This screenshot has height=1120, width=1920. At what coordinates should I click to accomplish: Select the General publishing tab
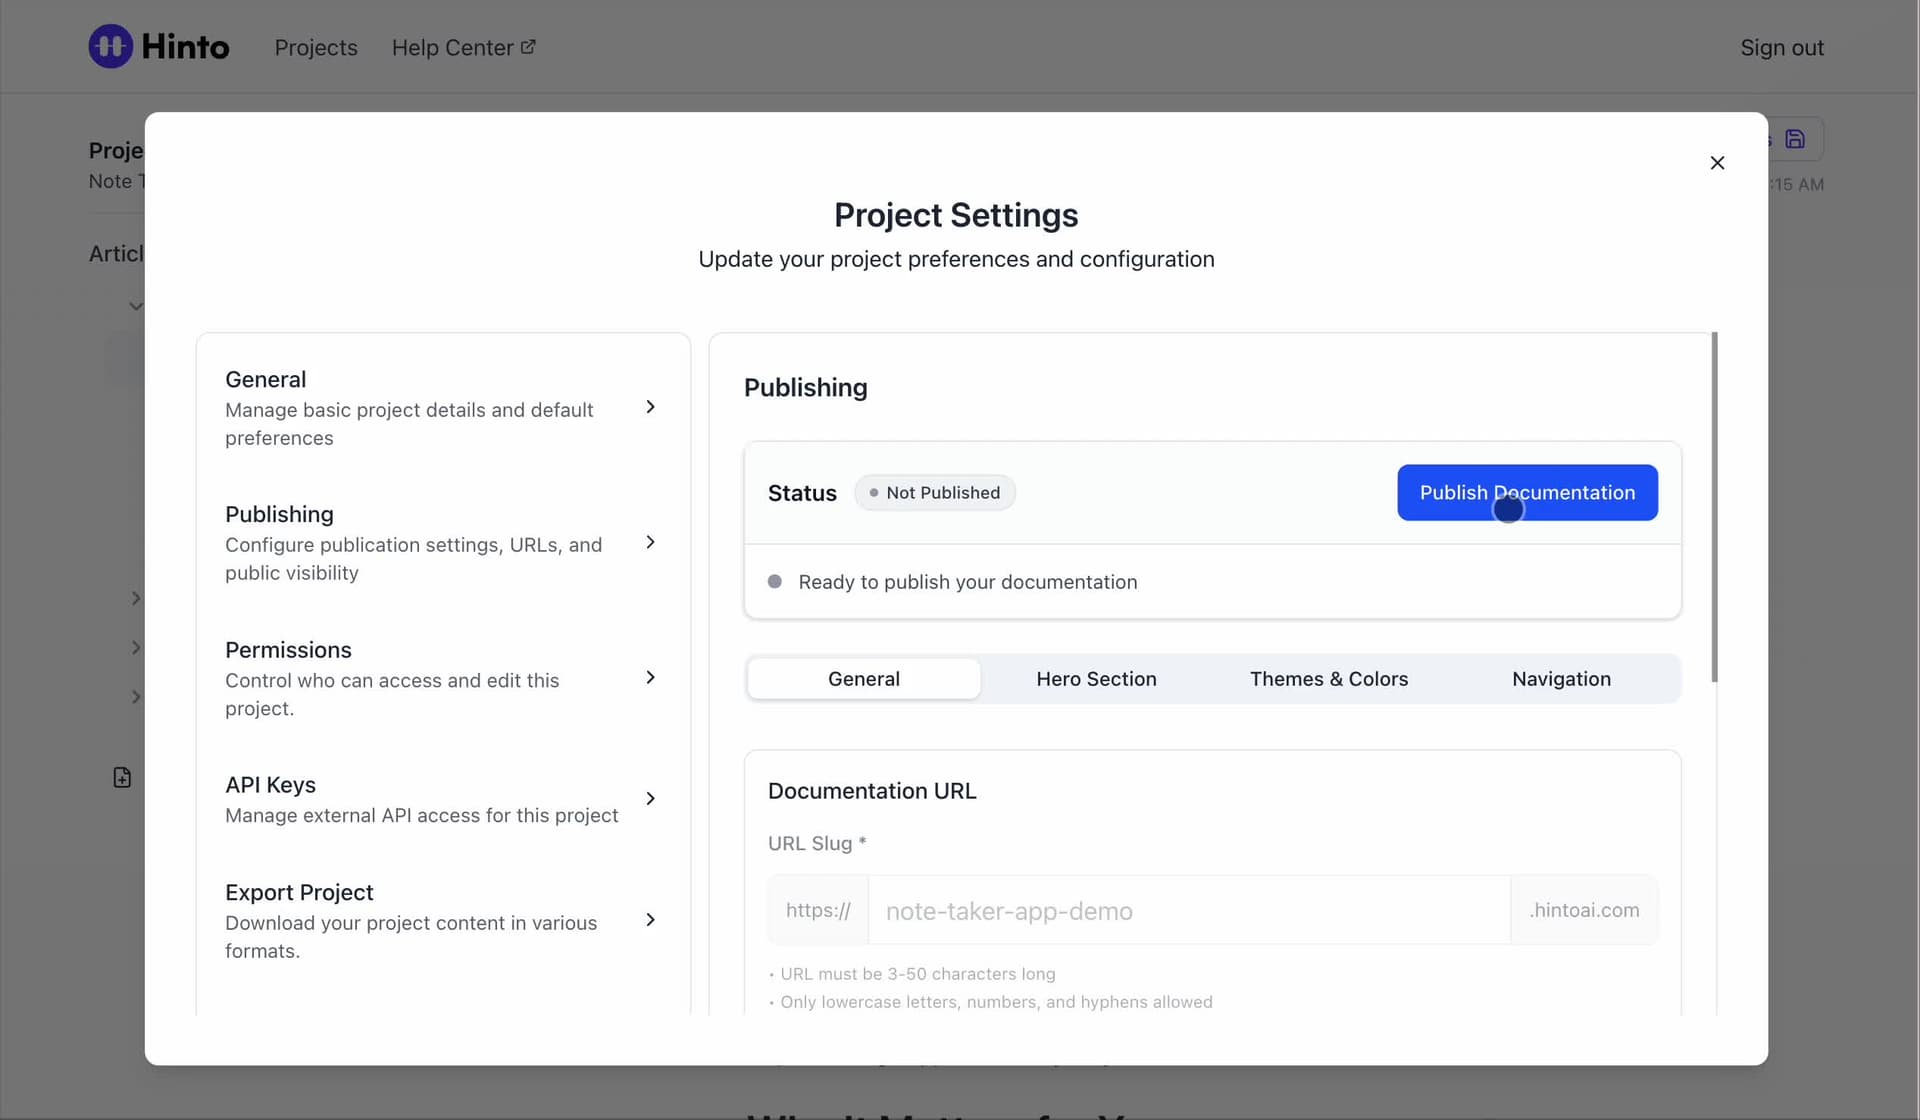pyautogui.click(x=863, y=679)
